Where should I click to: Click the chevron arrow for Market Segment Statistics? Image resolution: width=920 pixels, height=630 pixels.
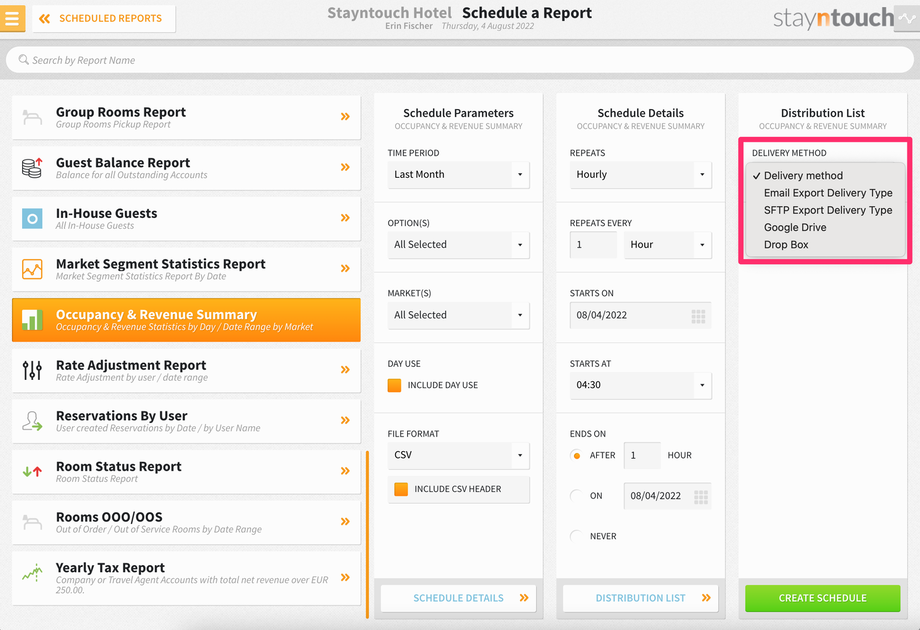[345, 268]
